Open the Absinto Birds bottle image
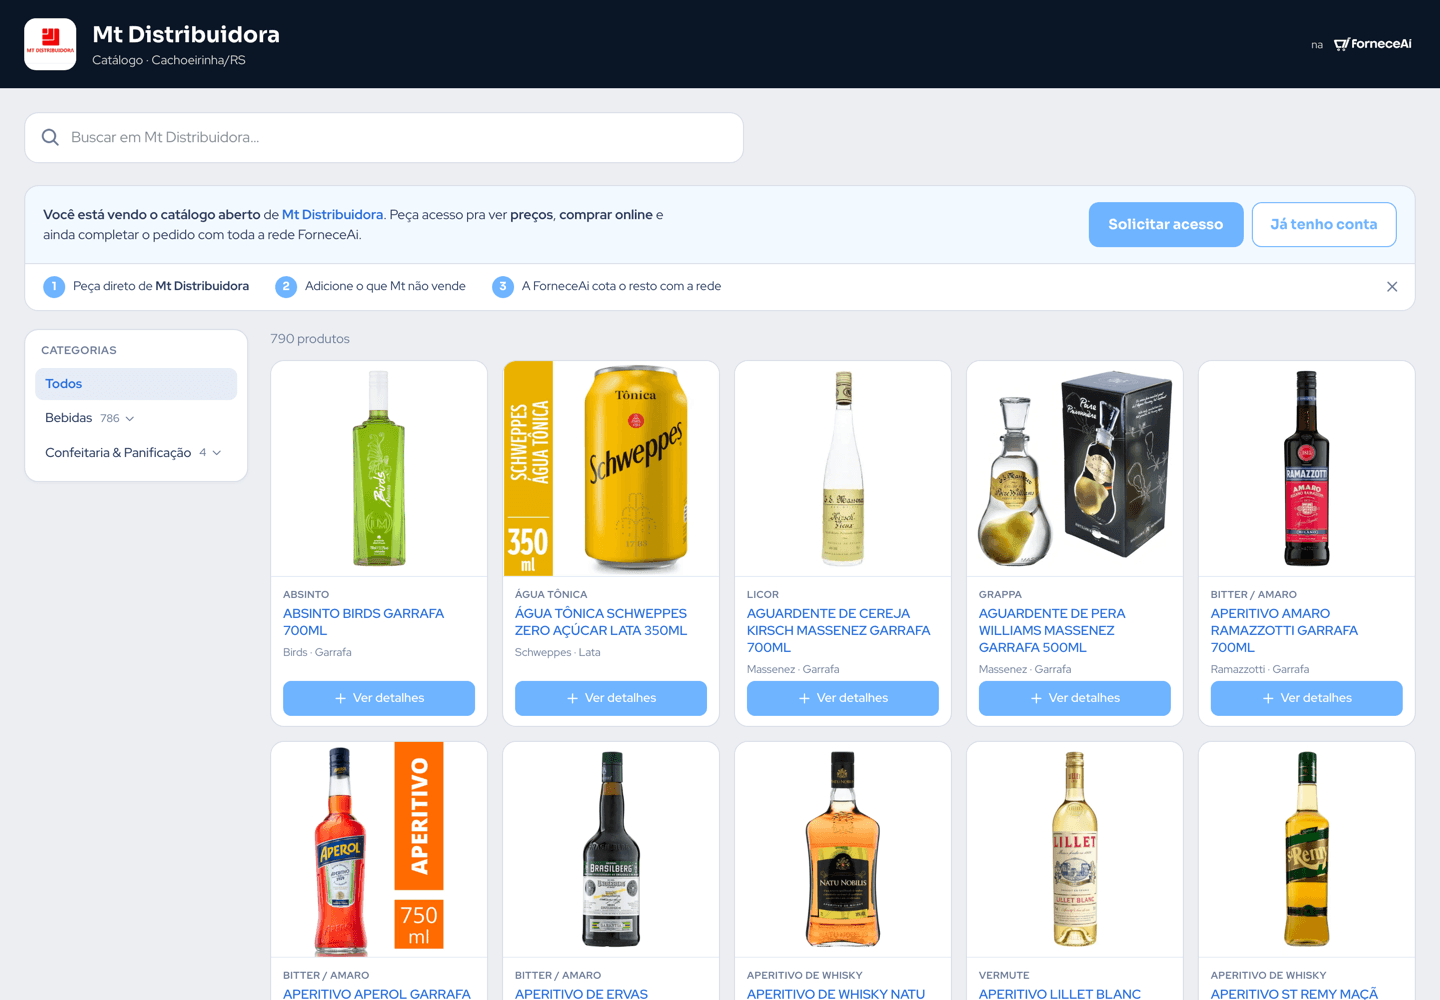This screenshot has width=1440, height=1000. click(x=379, y=469)
